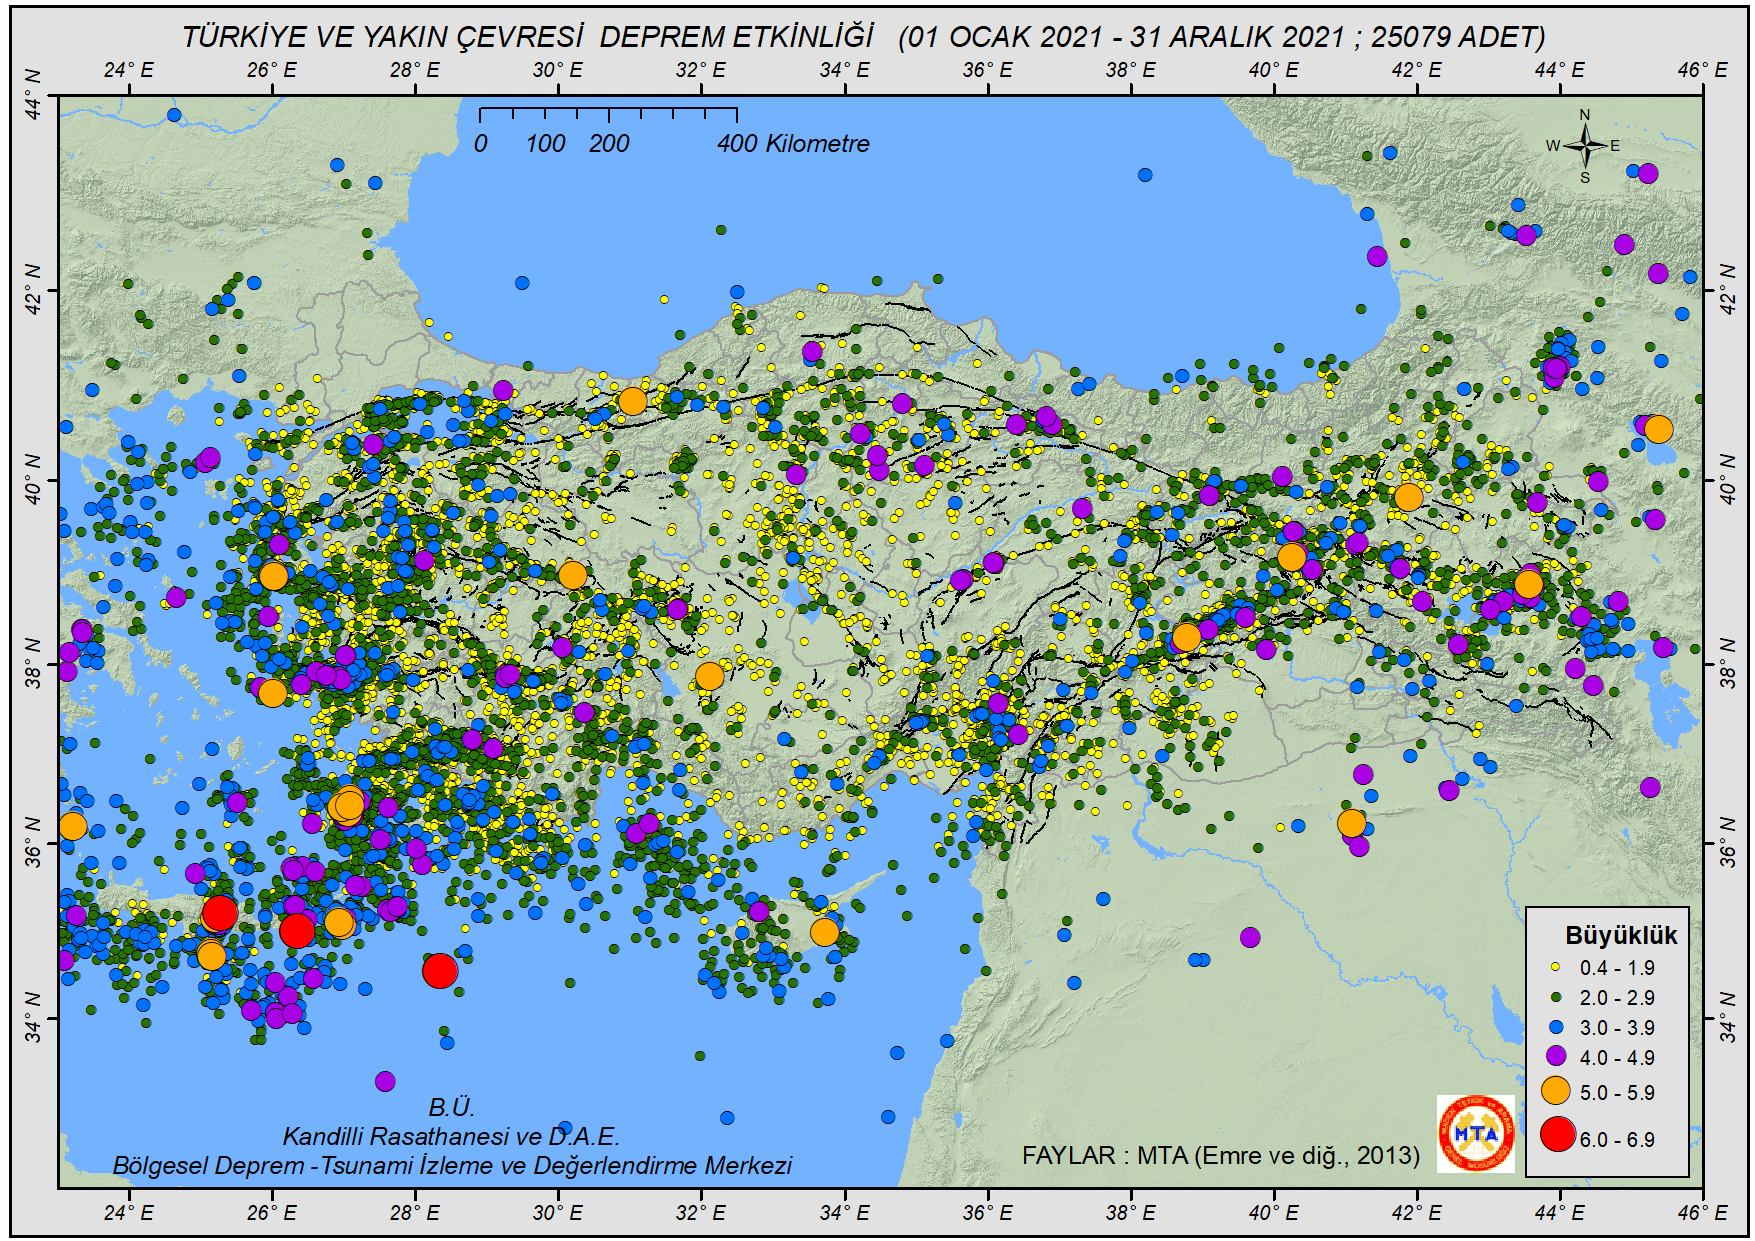Viewport: 1755px width, 1241px height.
Task: Click Bölgesel Deprem-Tsunami İzleme credit line
Action: (452, 1166)
